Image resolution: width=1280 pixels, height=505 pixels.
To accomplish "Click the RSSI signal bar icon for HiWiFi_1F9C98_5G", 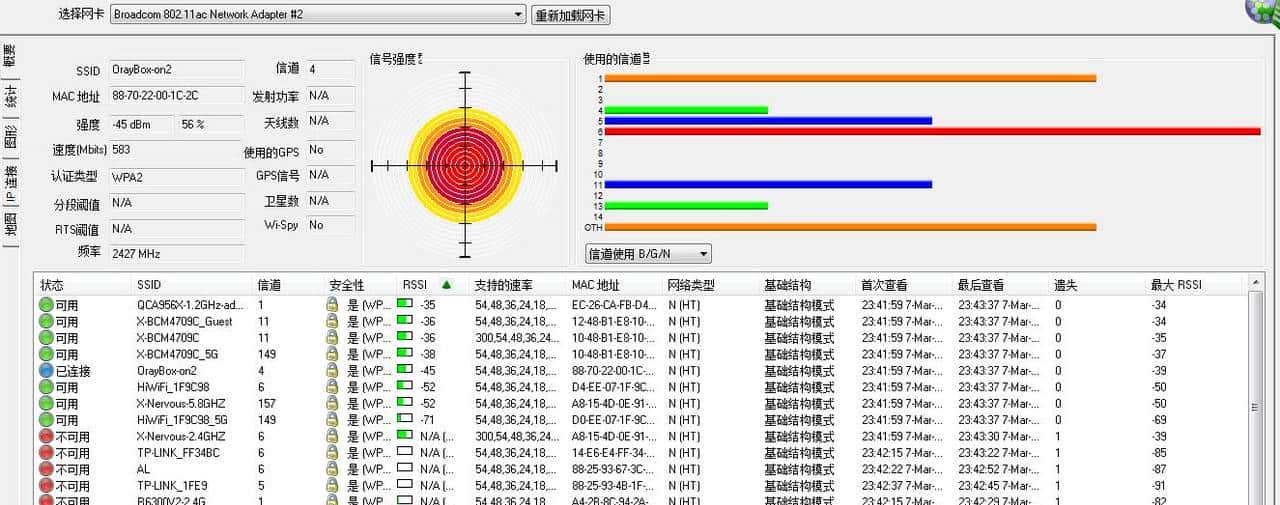I will tap(405, 420).
